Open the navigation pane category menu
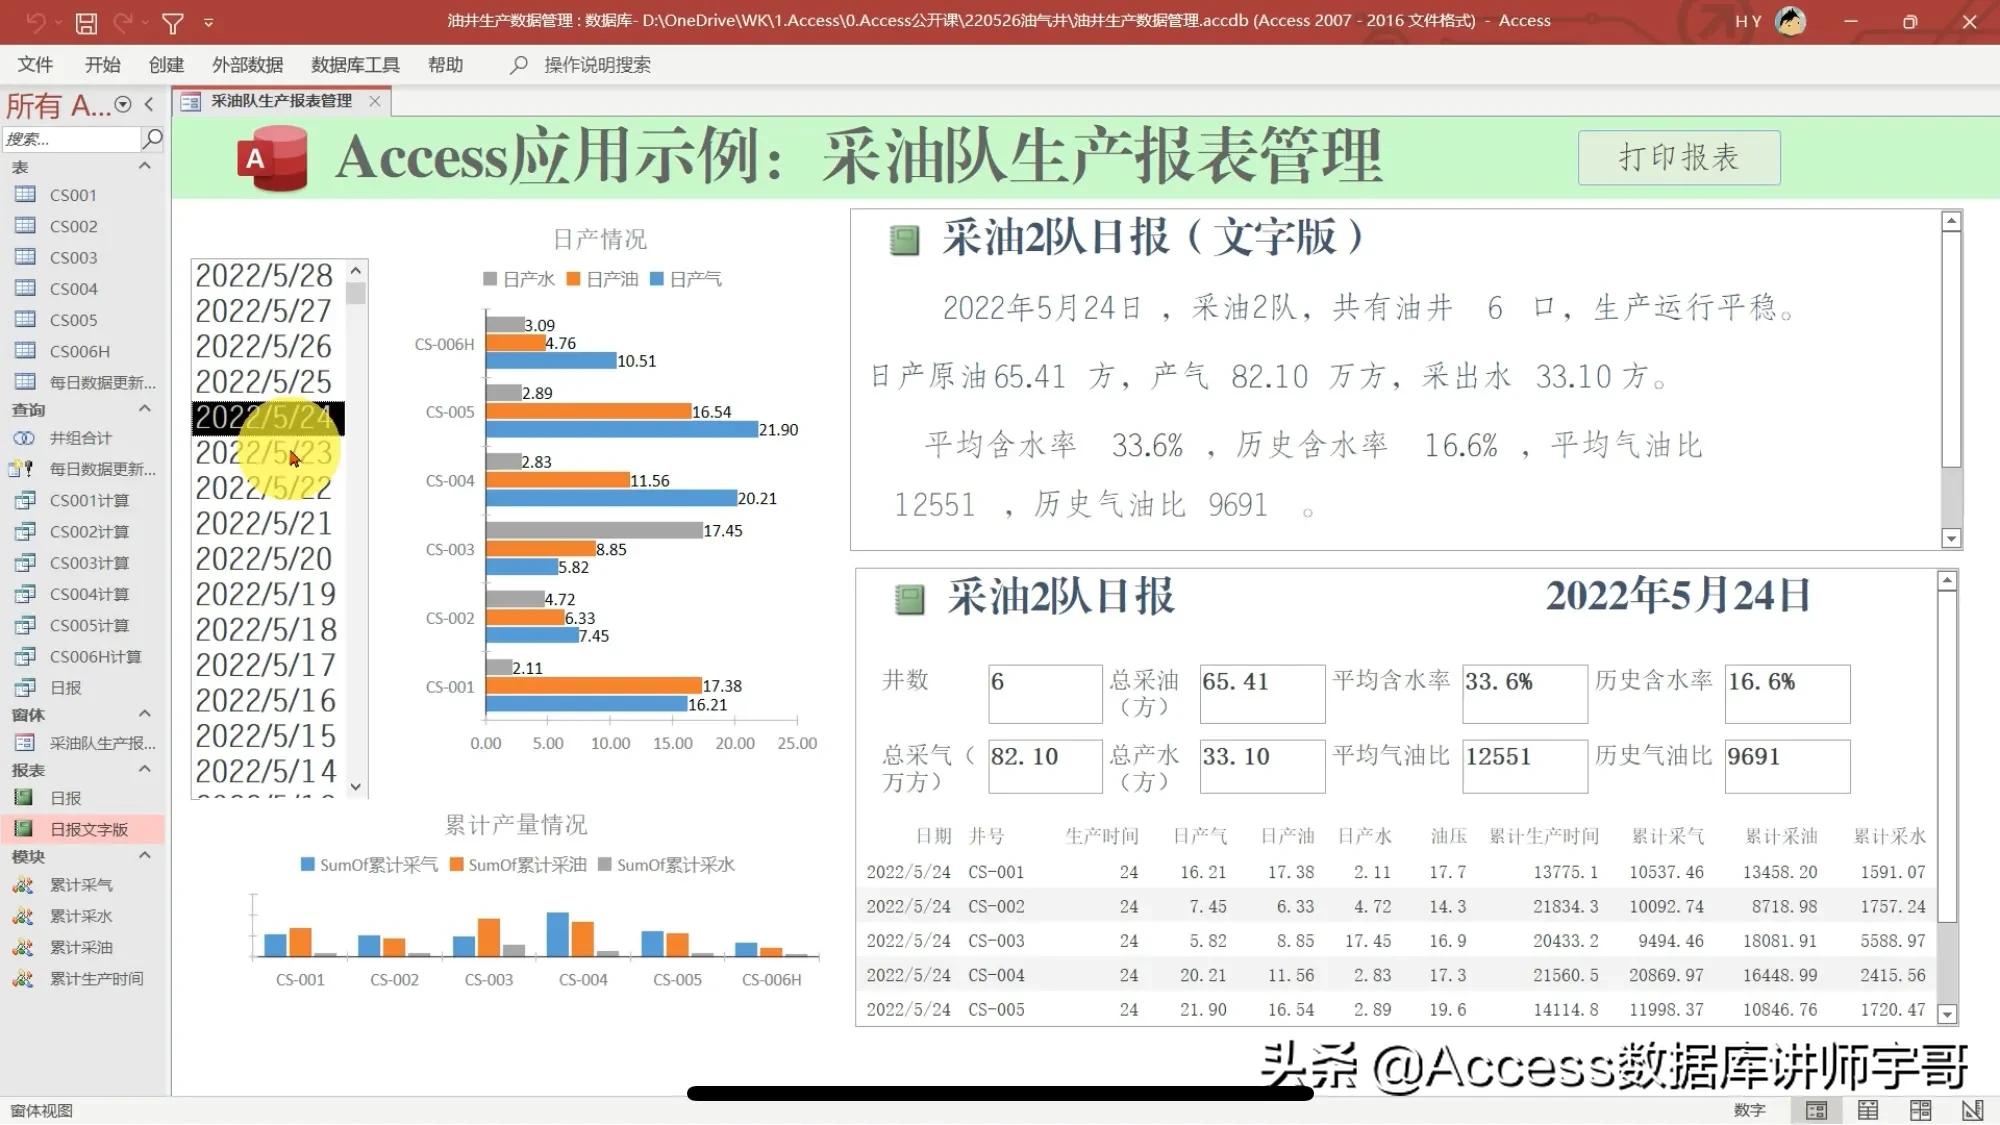 pos(122,103)
